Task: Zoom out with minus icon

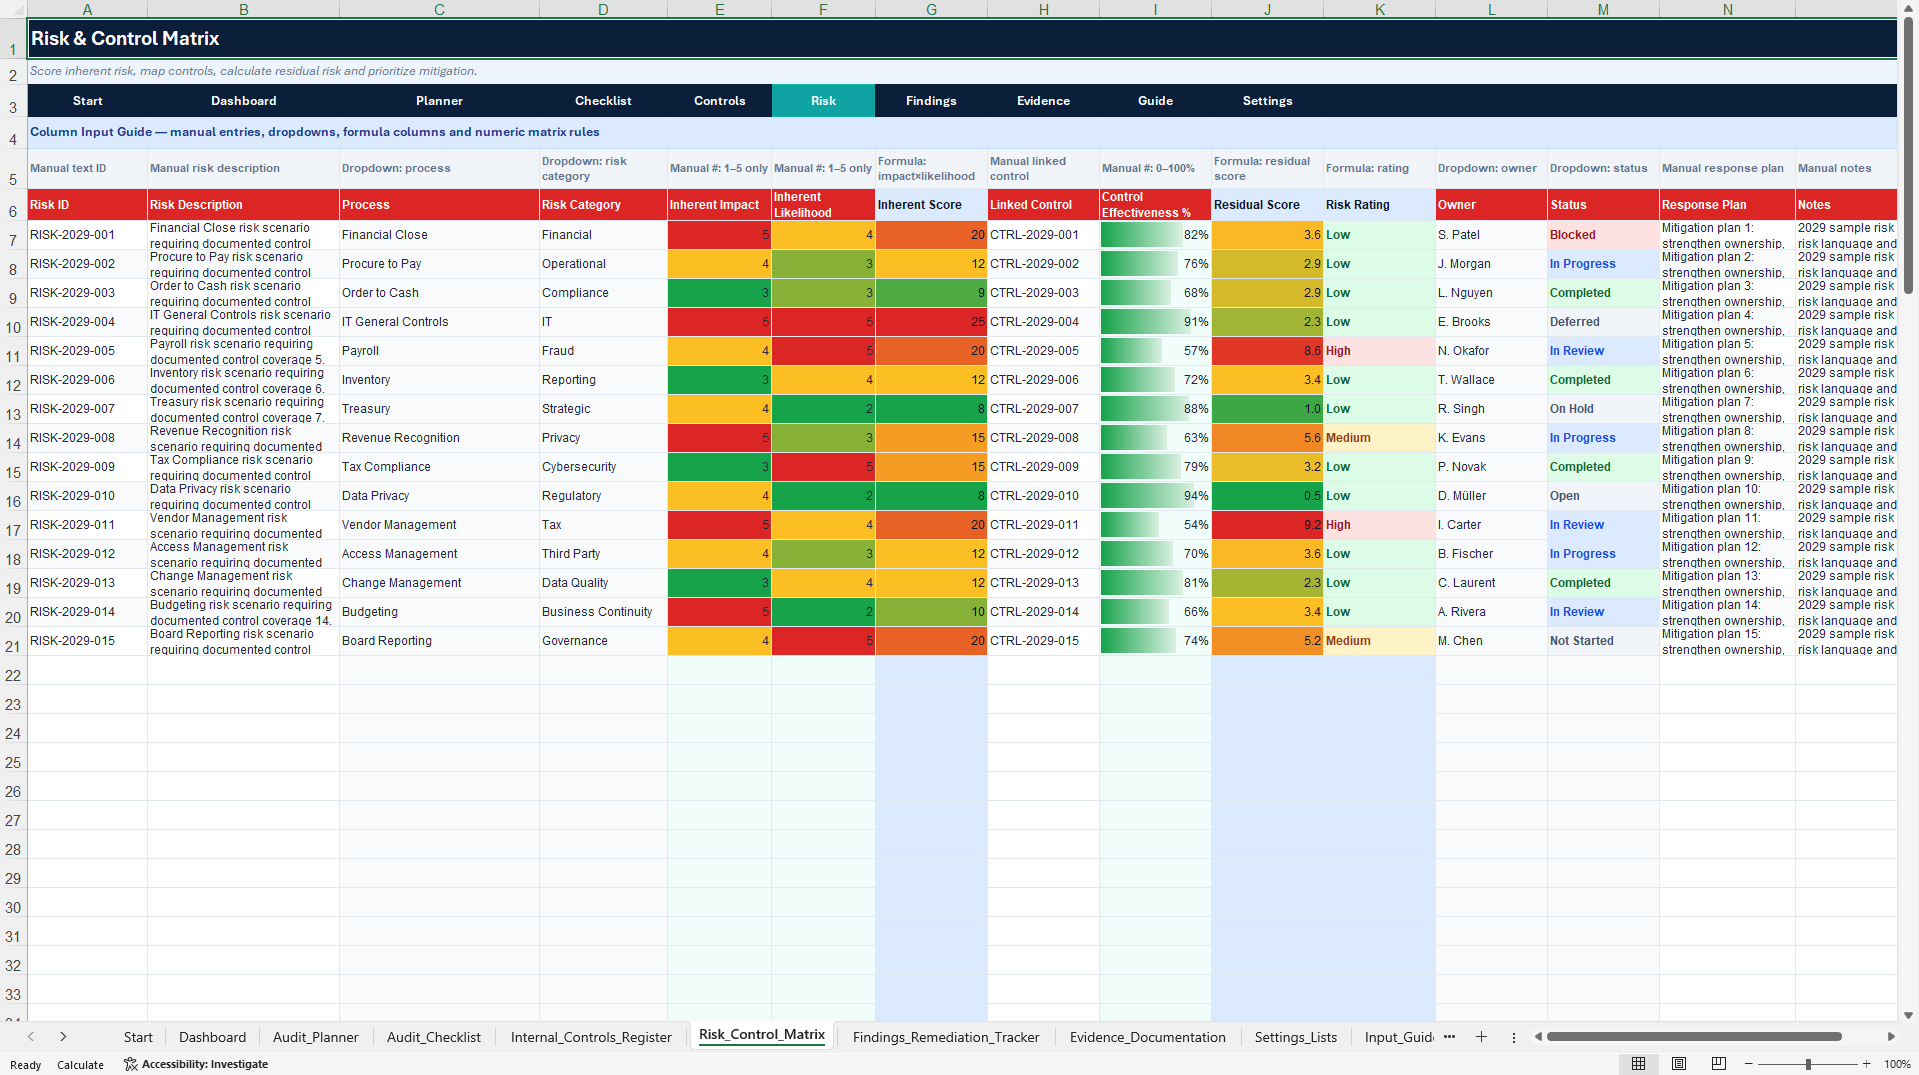Action: (1748, 1064)
